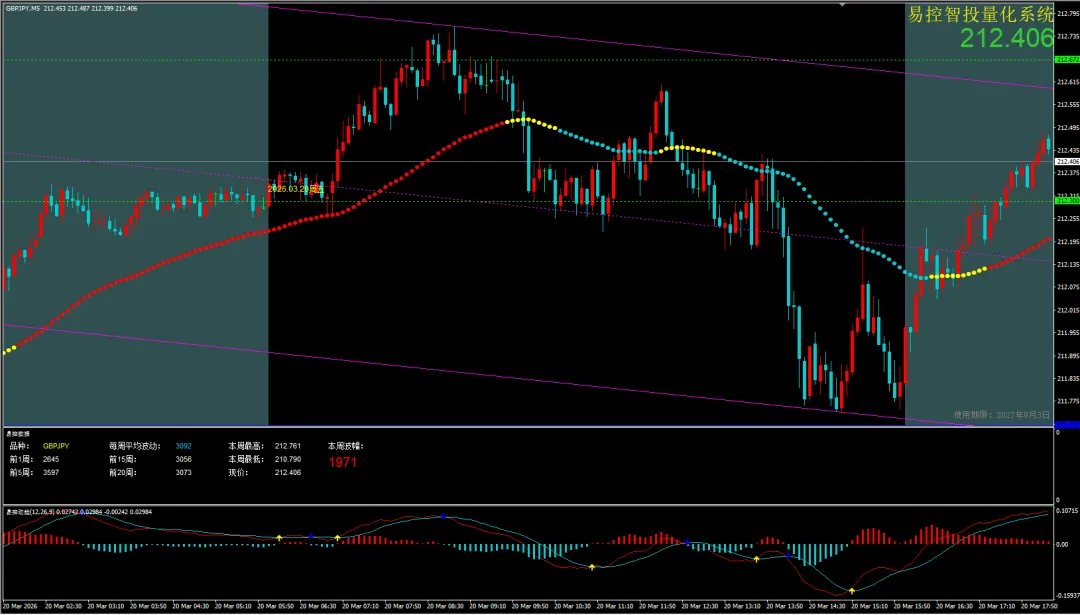Click the '20 Mar 11:50' time axis label
The height and width of the screenshot is (615, 1080).
[656, 606]
